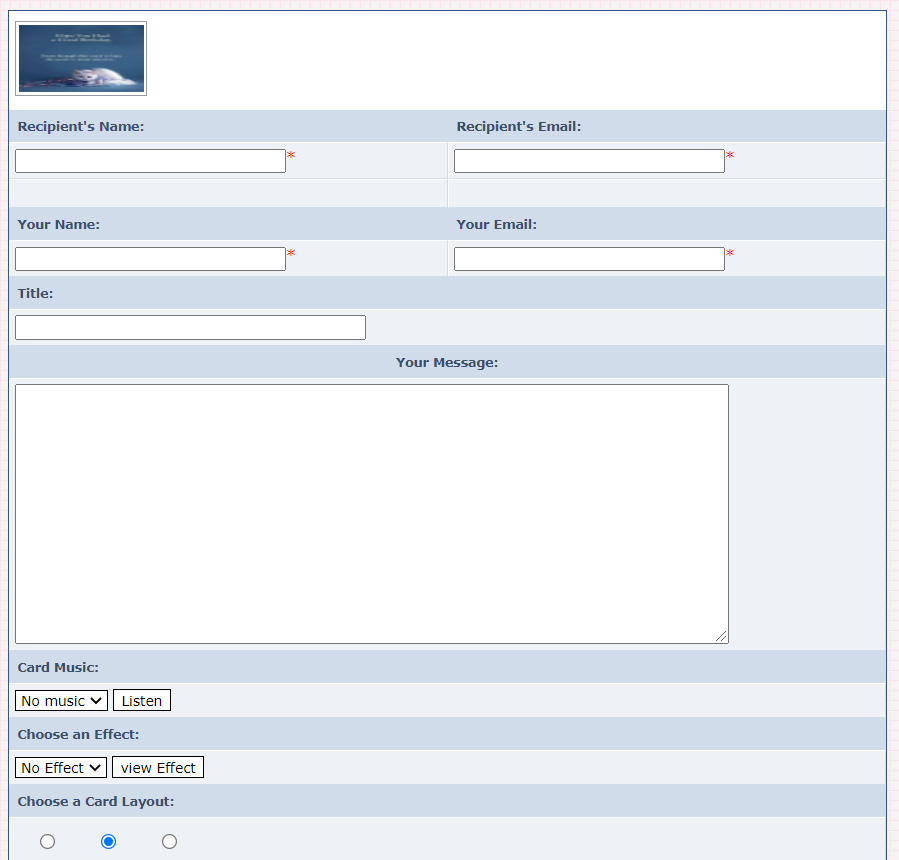
Task: Select the third card layout radio button
Action: point(169,841)
